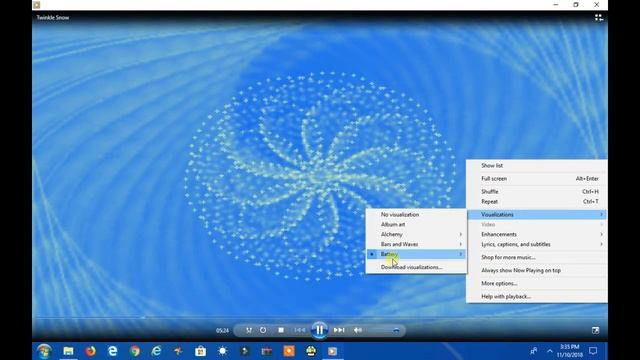Stop playback with the square stop button

click(281, 330)
